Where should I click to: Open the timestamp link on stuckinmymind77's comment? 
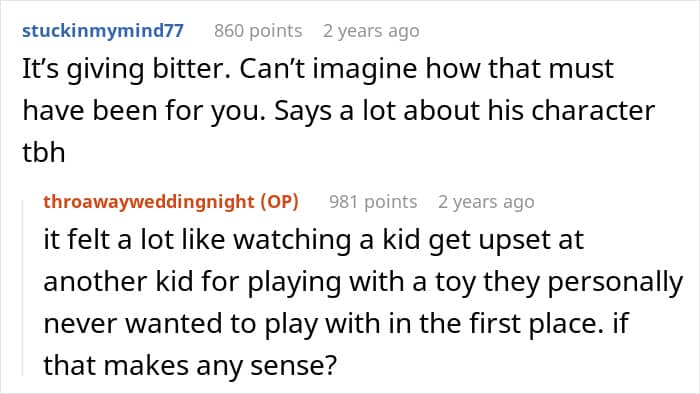point(371,31)
